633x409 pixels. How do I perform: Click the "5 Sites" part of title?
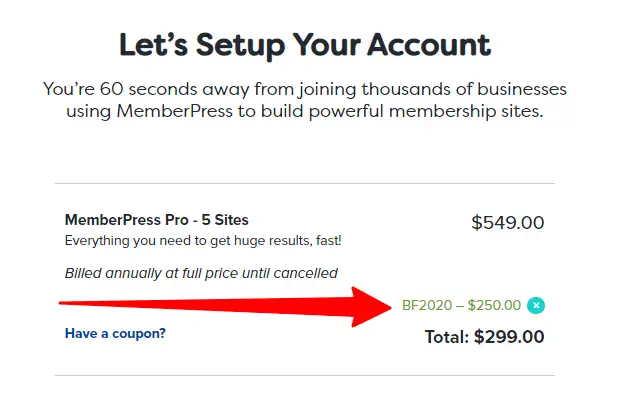click(x=225, y=220)
